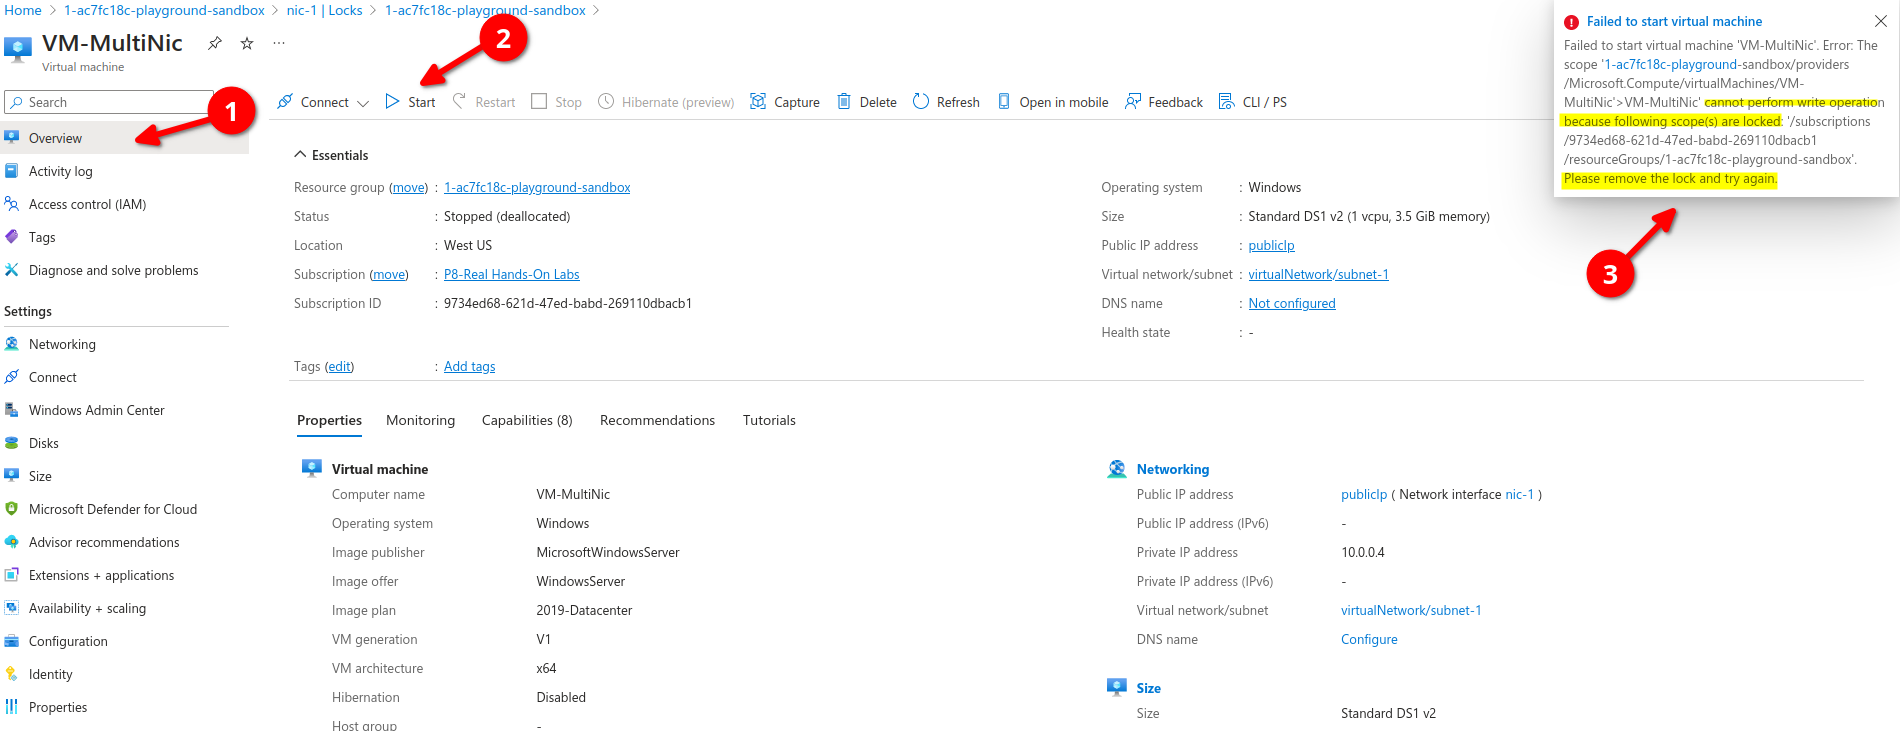Screen dimensions: 1900x731
Task: Switch to the Capabilities (8) tab
Action: pos(527,420)
